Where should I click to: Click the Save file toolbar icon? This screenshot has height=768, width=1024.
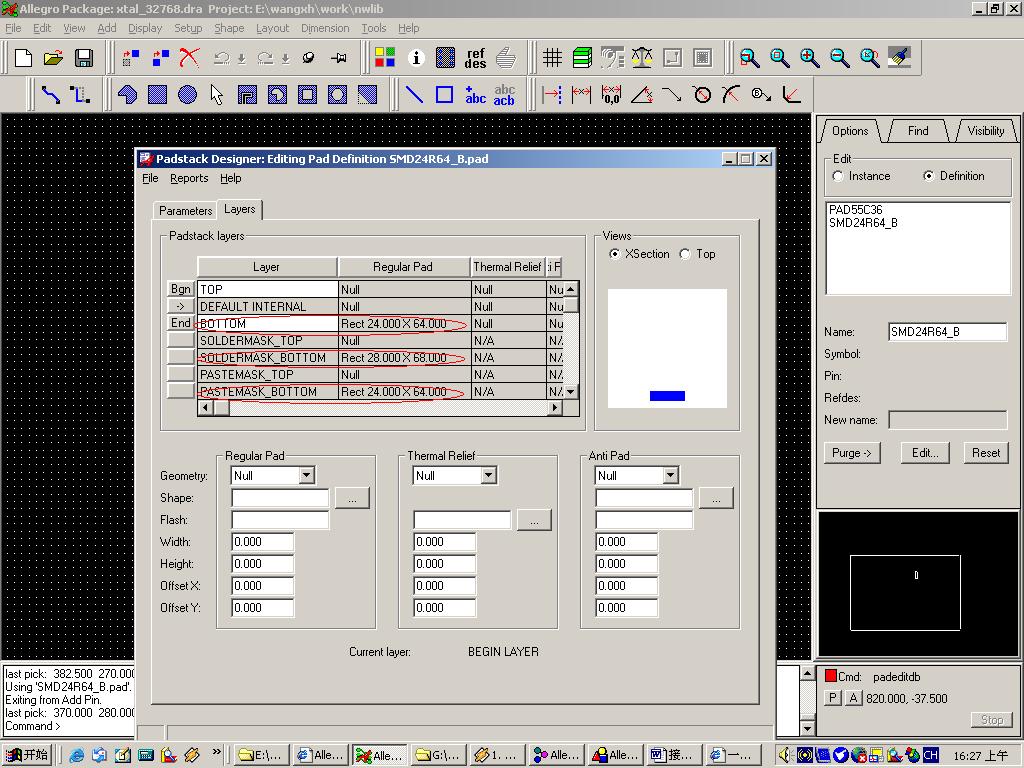[x=84, y=58]
